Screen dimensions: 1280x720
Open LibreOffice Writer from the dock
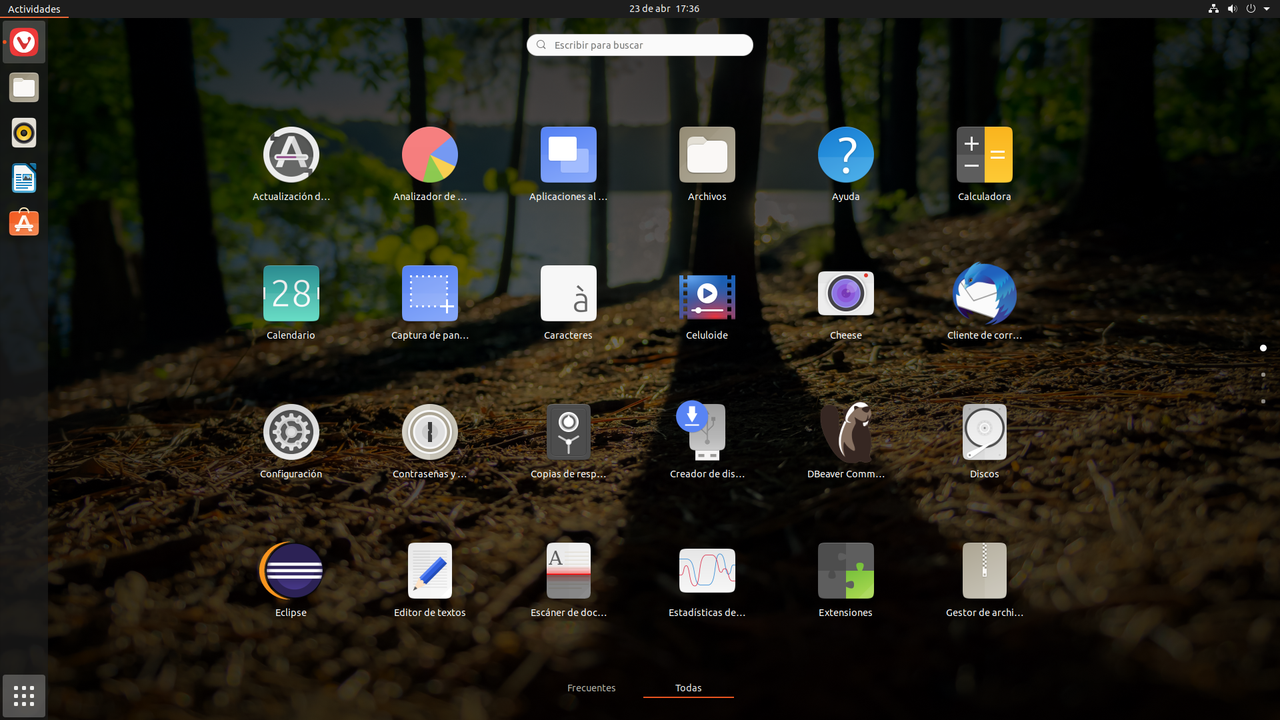coord(23,177)
